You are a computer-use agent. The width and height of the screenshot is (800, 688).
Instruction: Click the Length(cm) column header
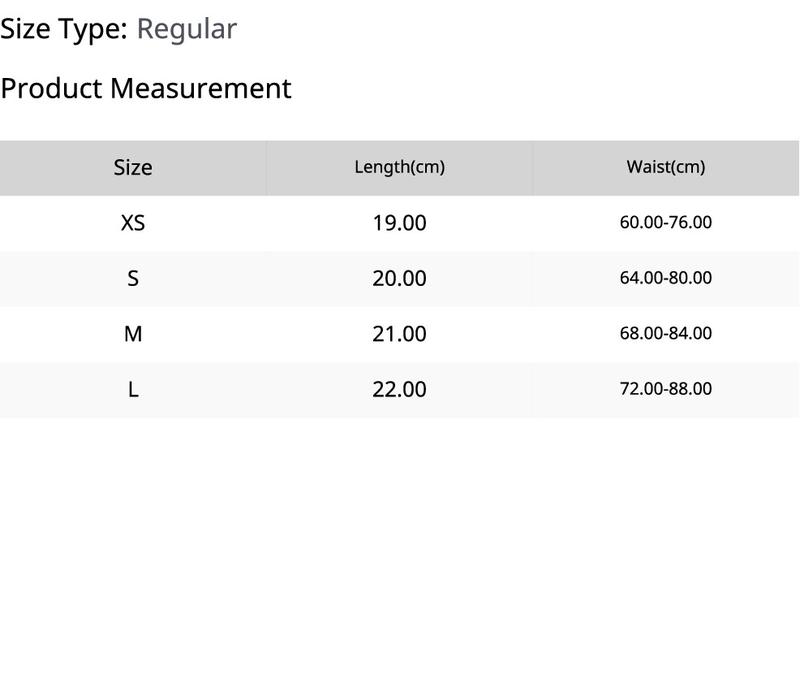pos(399,167)
